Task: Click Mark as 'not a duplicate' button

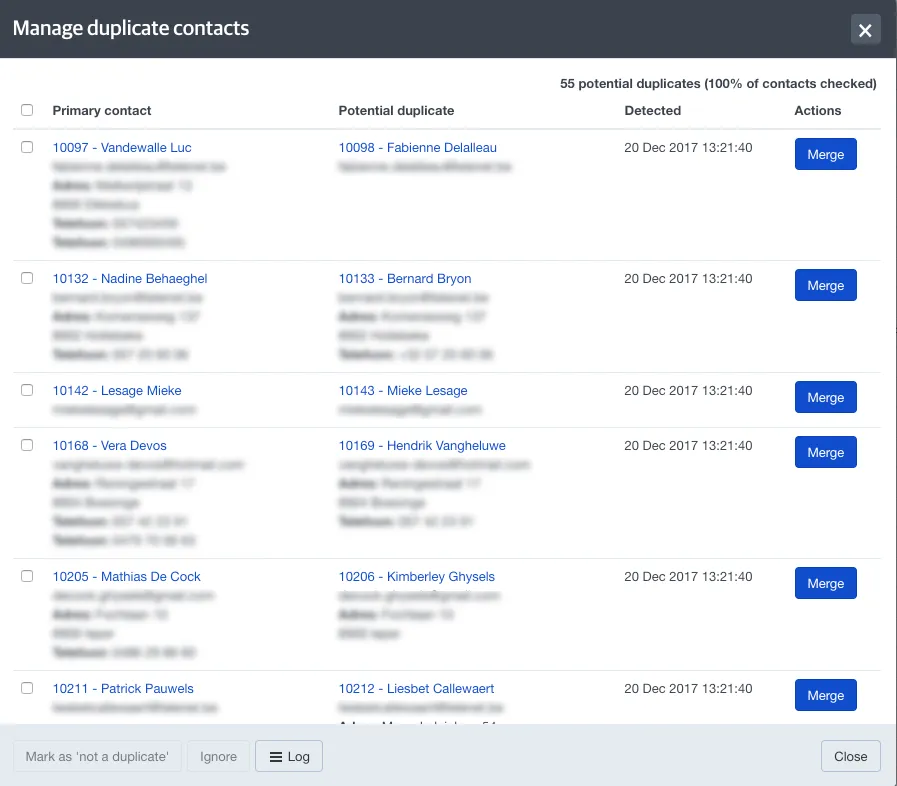Action: click(97, 756)
